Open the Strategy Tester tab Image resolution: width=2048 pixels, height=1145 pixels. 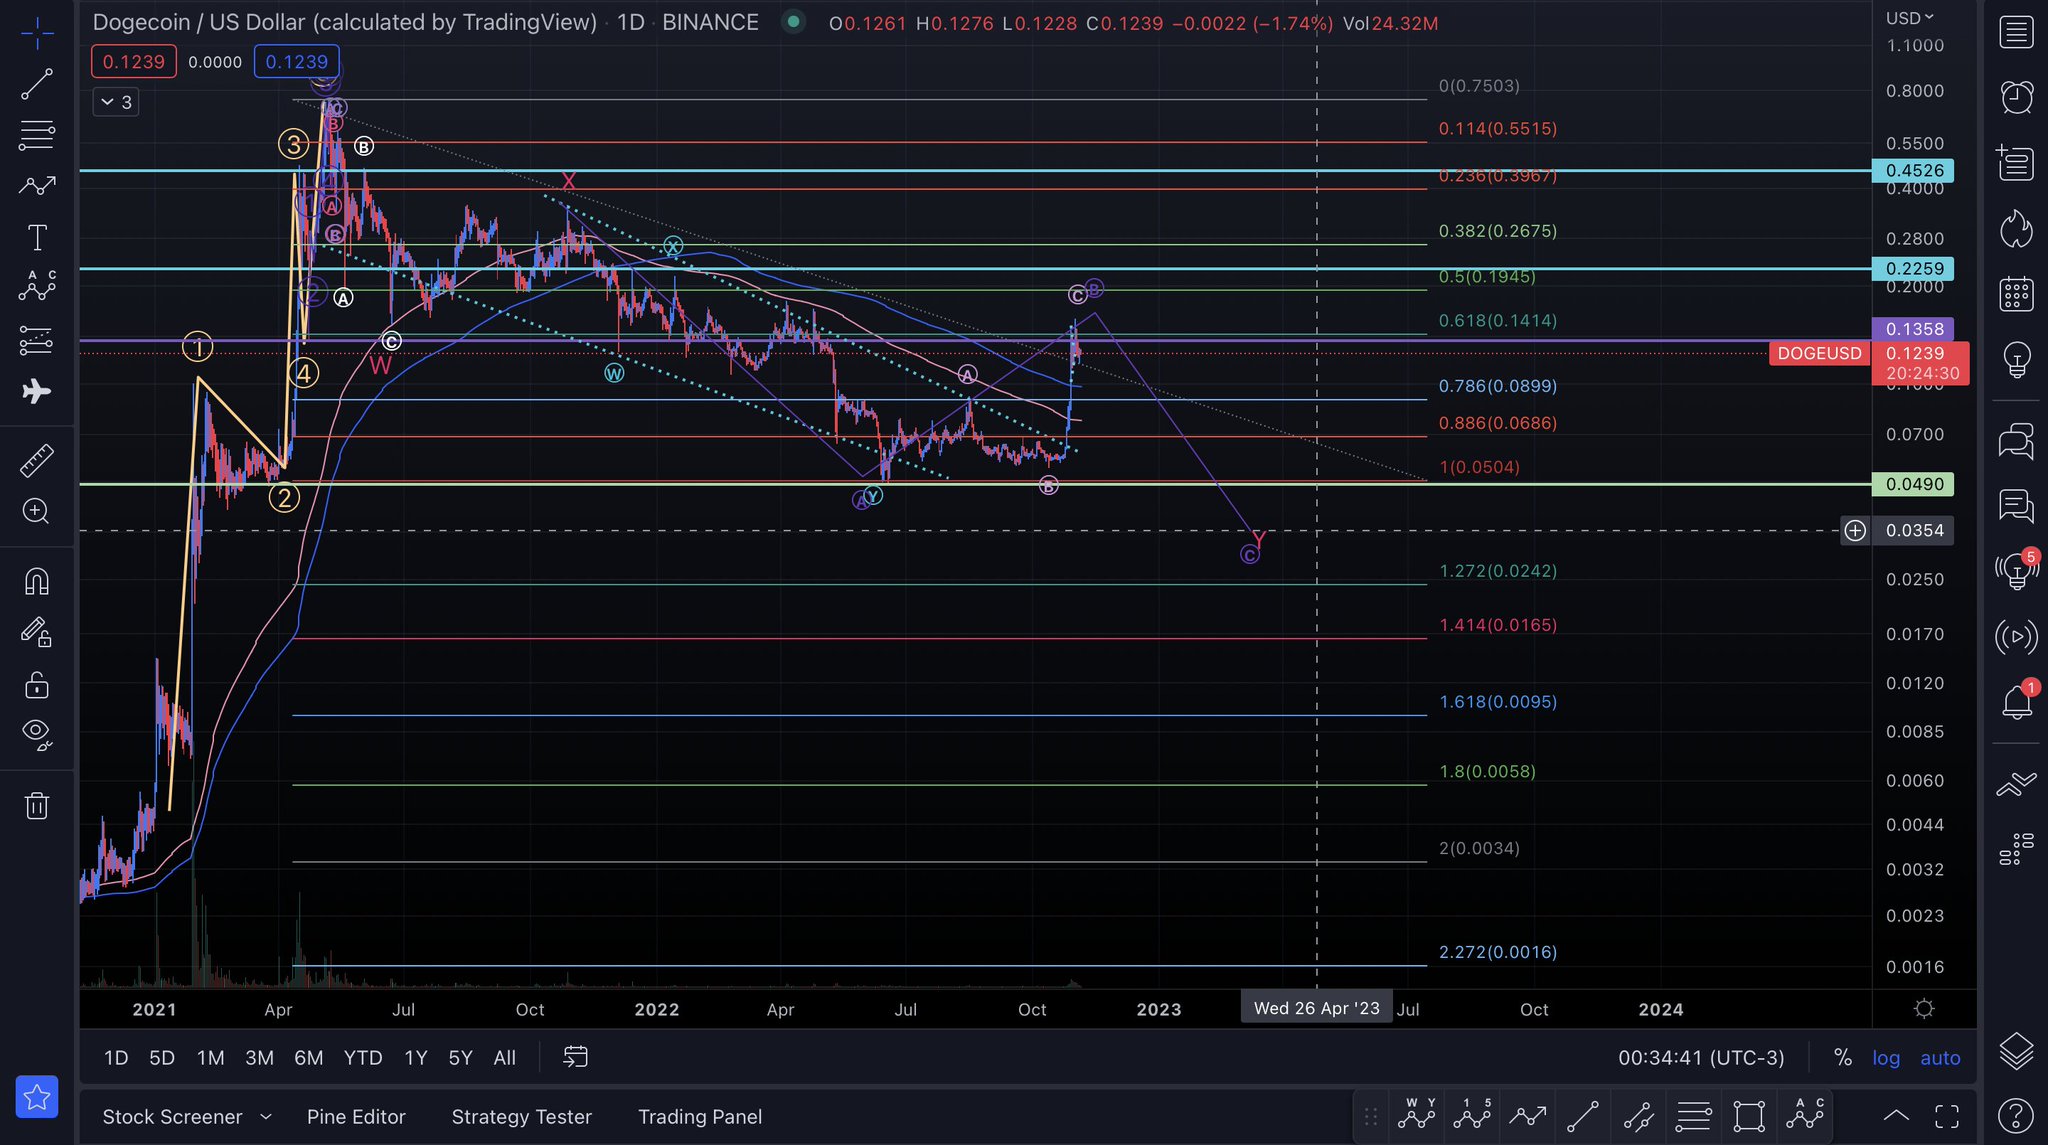(521, 1117)
